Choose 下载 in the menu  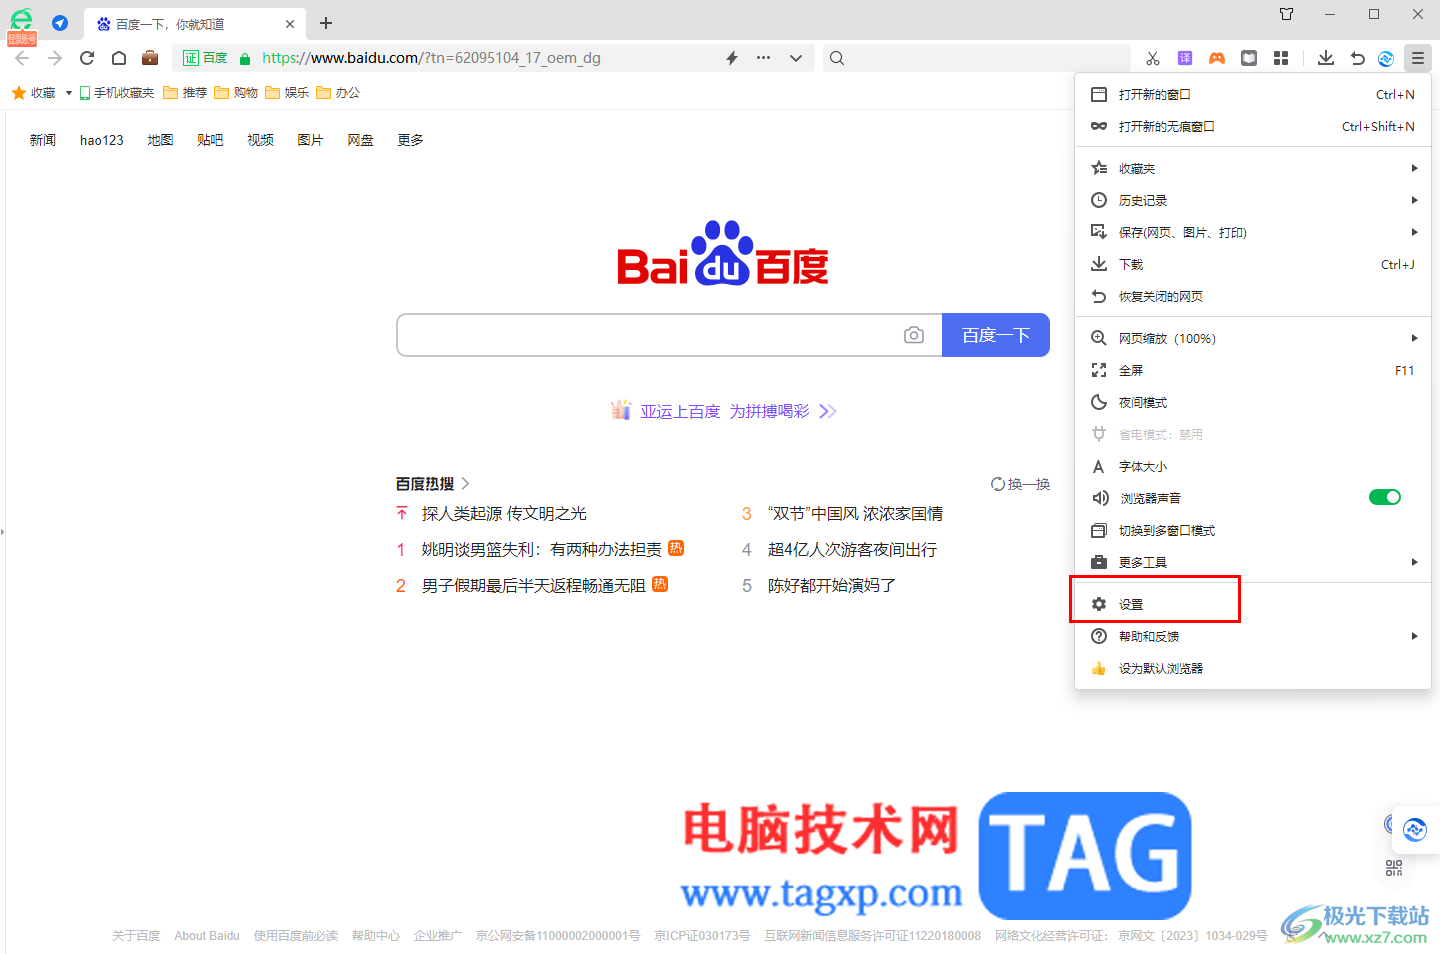1253,264
